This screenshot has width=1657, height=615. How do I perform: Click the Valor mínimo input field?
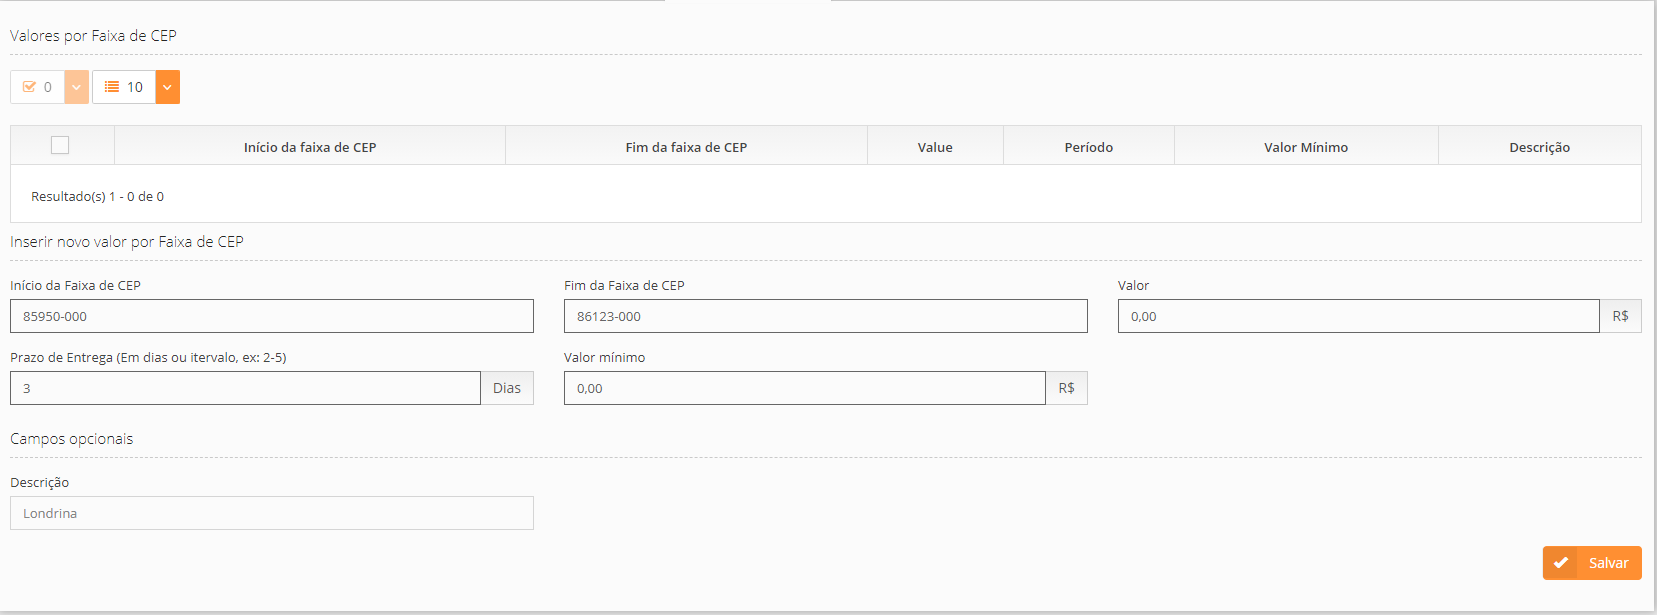(804, 388)
